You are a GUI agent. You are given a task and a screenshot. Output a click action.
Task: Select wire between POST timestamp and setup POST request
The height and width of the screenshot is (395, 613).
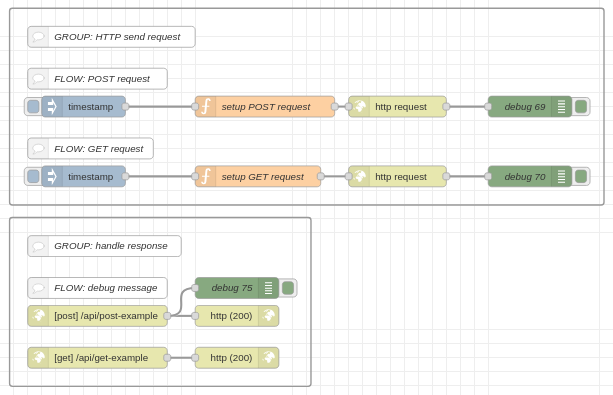160,107
